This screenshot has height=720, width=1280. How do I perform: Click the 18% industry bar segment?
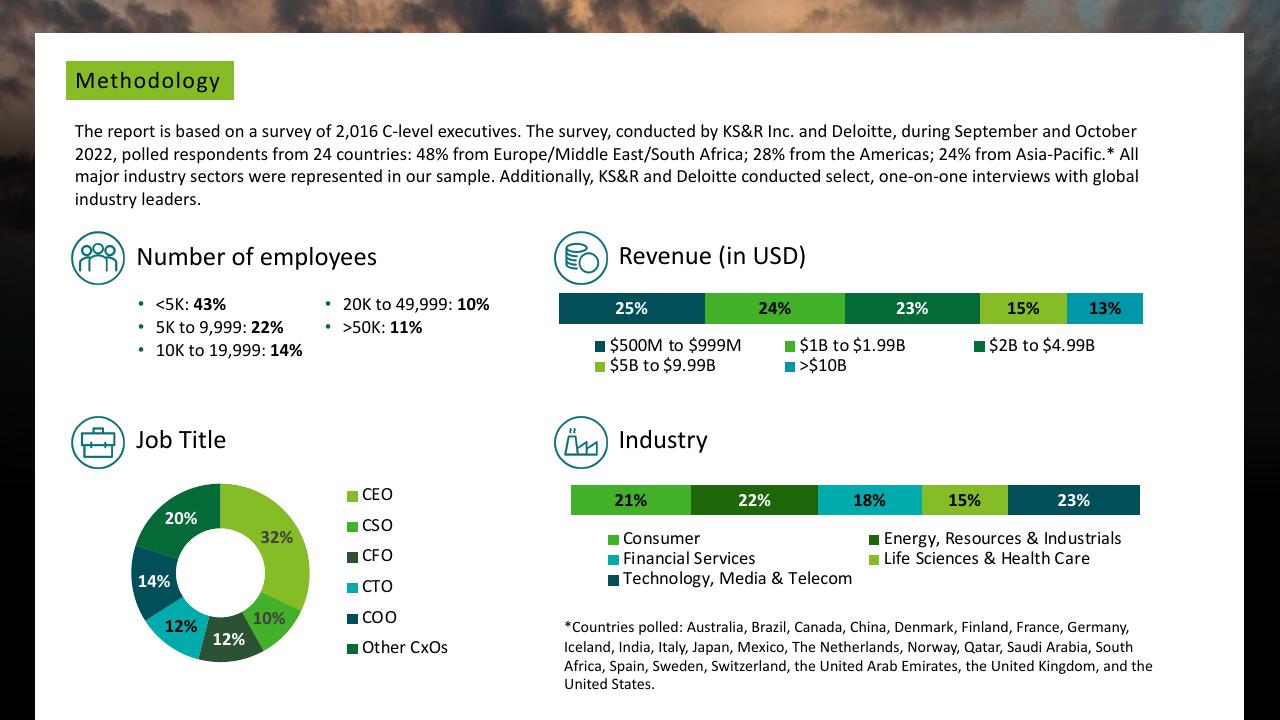[x=870, y=500]
